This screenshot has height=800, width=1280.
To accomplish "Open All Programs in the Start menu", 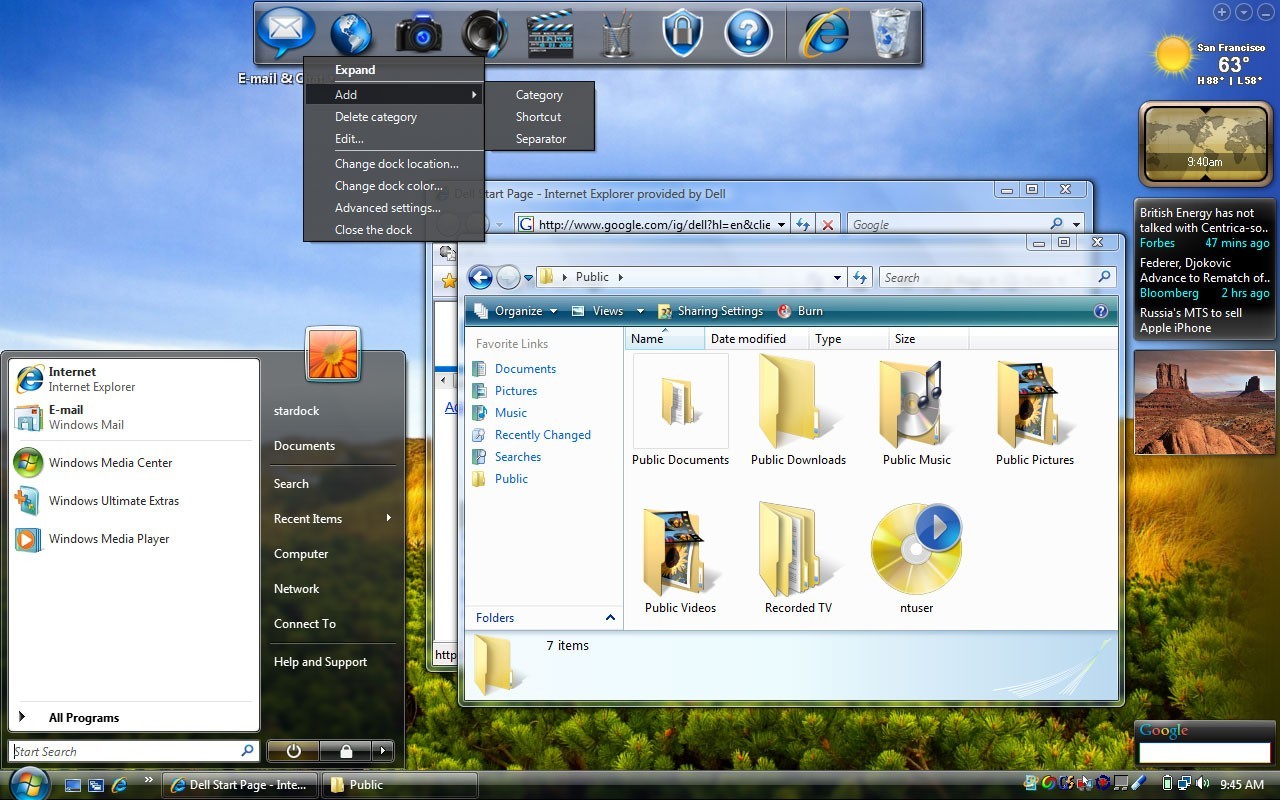I will (84, 717).
